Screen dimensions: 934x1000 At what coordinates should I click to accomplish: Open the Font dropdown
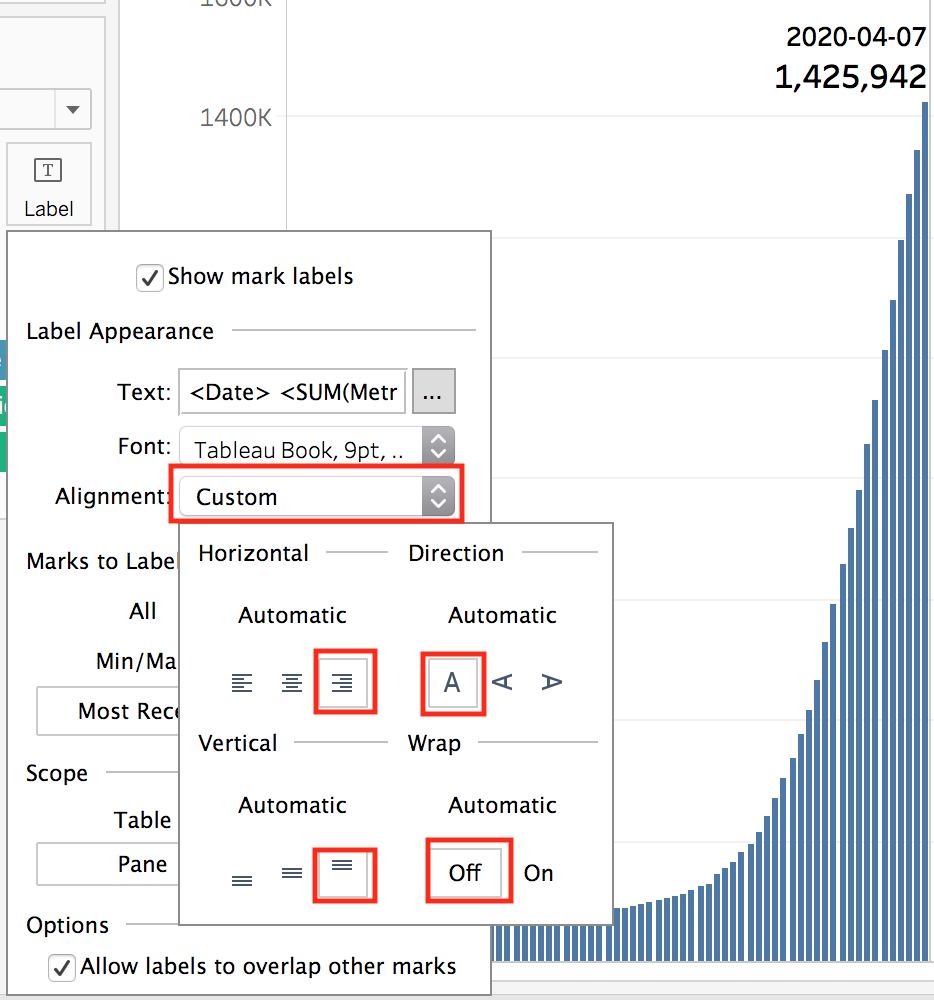point(316,449)
